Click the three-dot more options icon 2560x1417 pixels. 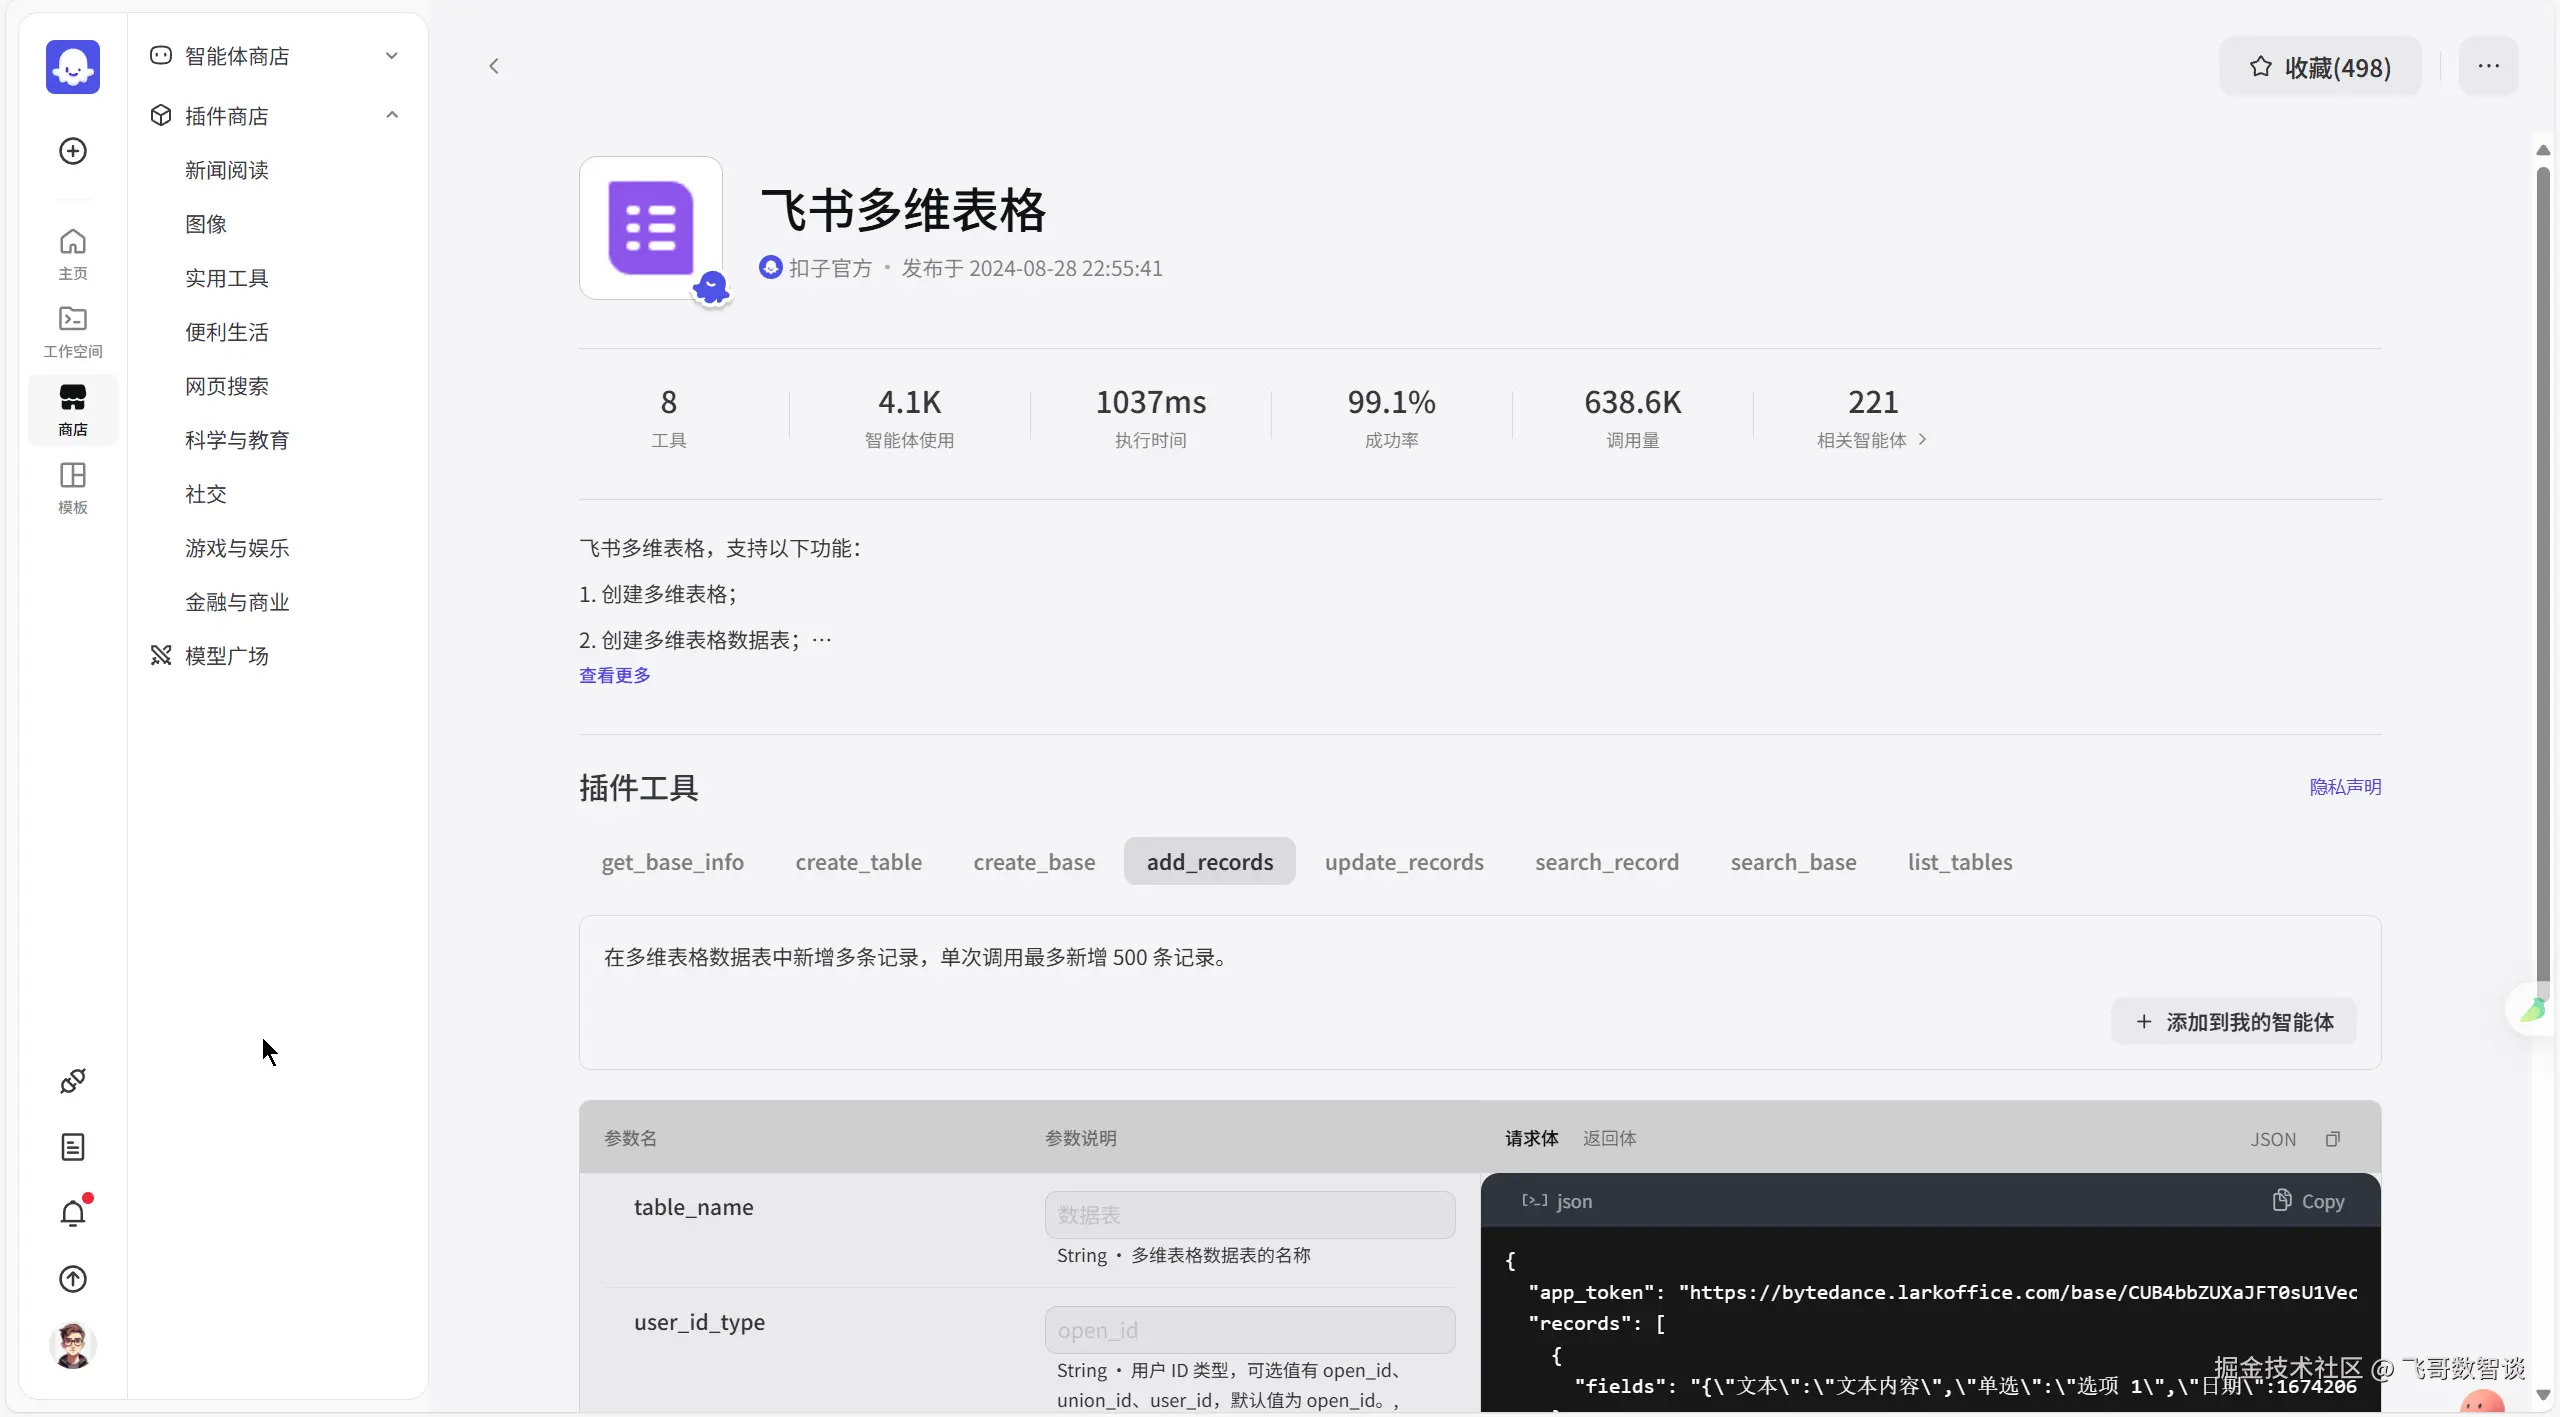point(2488,66)
